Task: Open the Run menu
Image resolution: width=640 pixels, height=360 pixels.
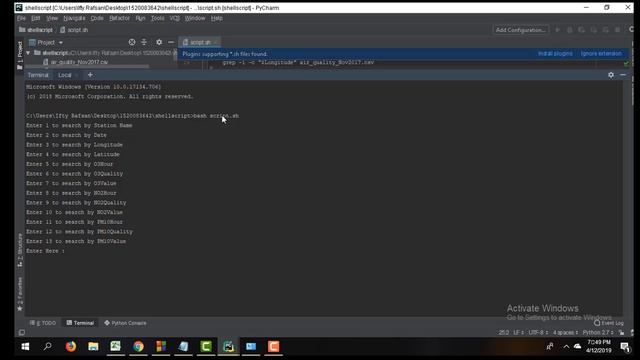Action: pyautogui.click(x=140, y=18)
